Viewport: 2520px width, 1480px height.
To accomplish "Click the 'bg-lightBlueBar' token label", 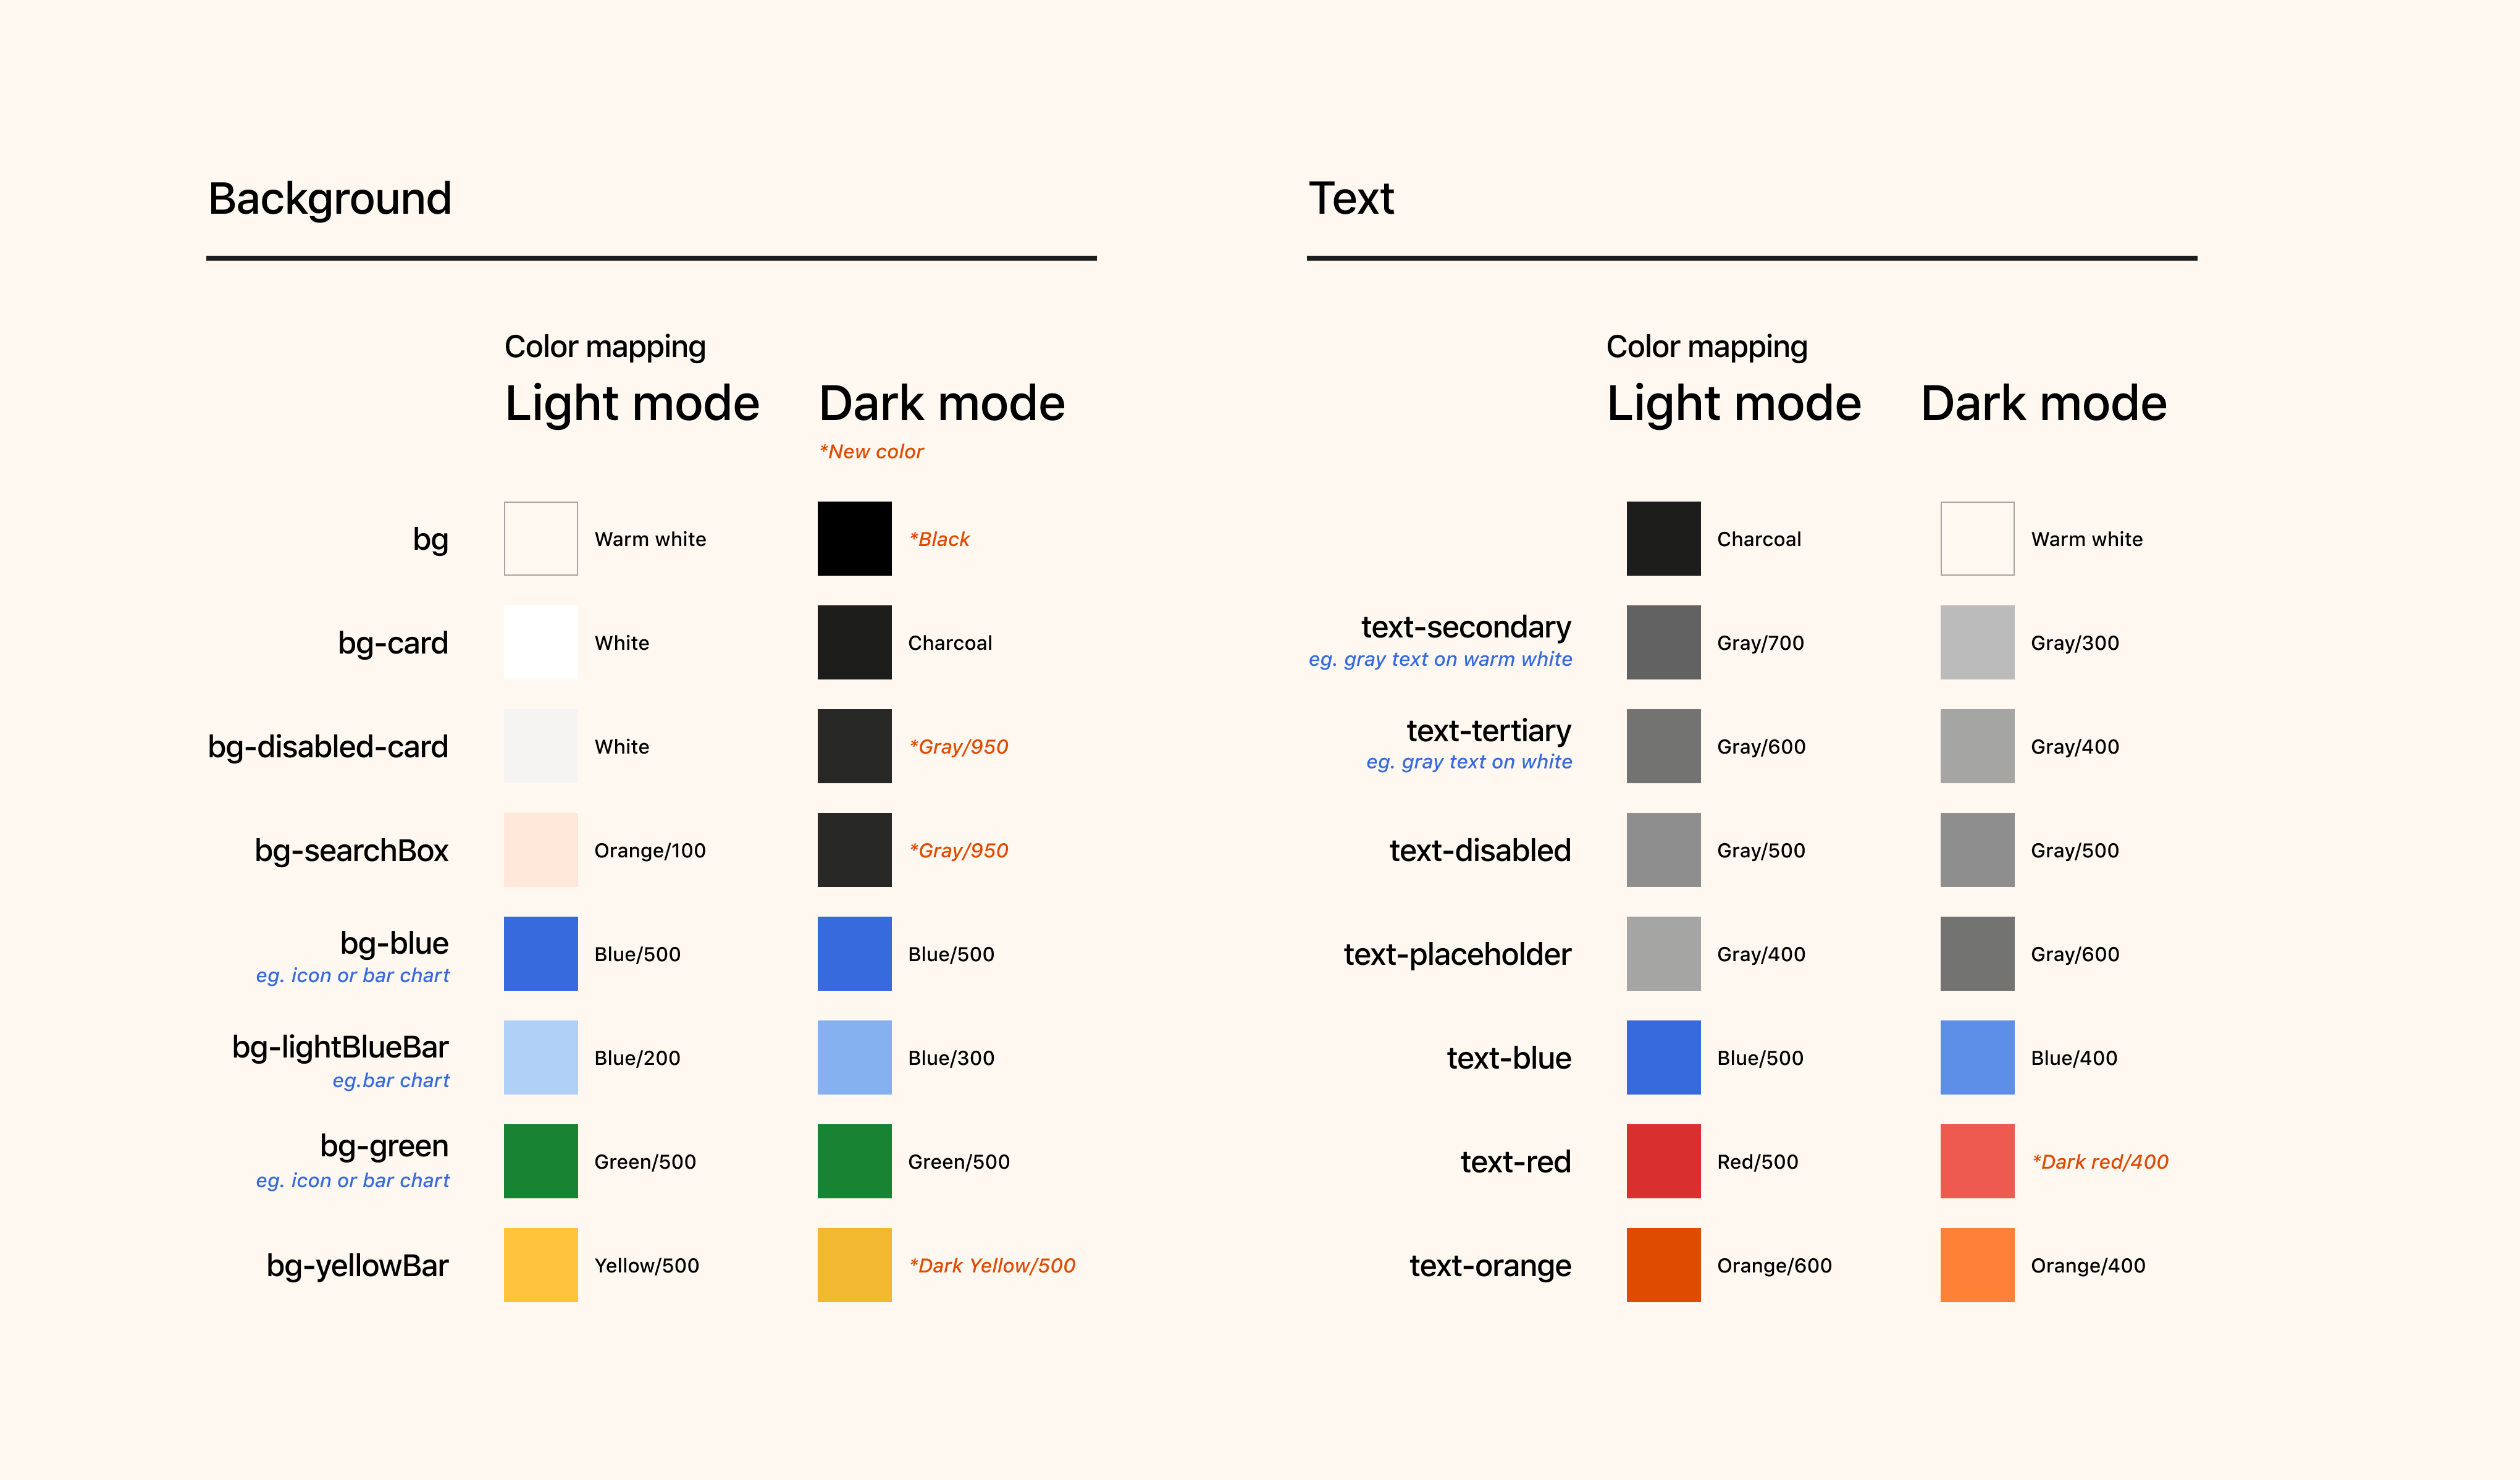I will click(340, 1047).
